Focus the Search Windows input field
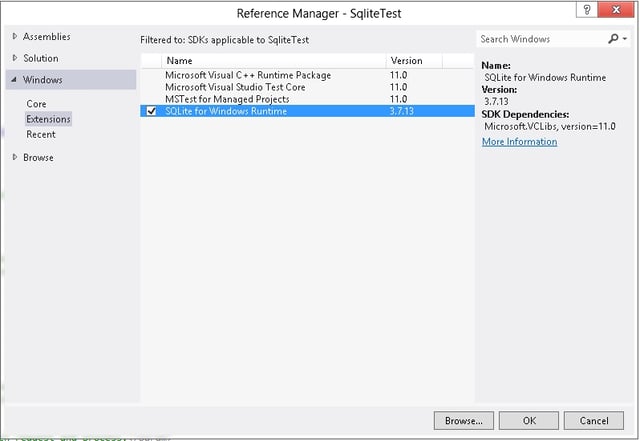The height and width of the screenshot is (441, 640). click(x=542, y=39)
